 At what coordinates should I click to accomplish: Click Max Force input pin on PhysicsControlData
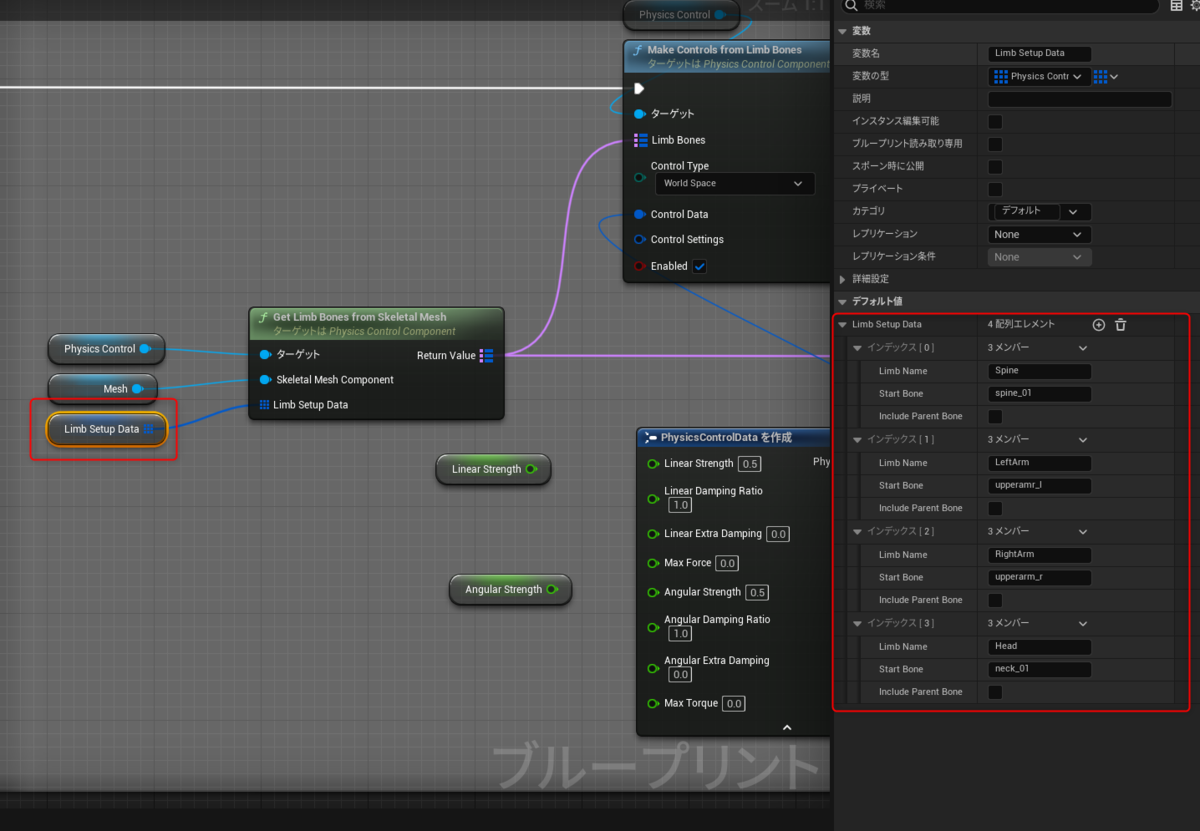[653, 563]
